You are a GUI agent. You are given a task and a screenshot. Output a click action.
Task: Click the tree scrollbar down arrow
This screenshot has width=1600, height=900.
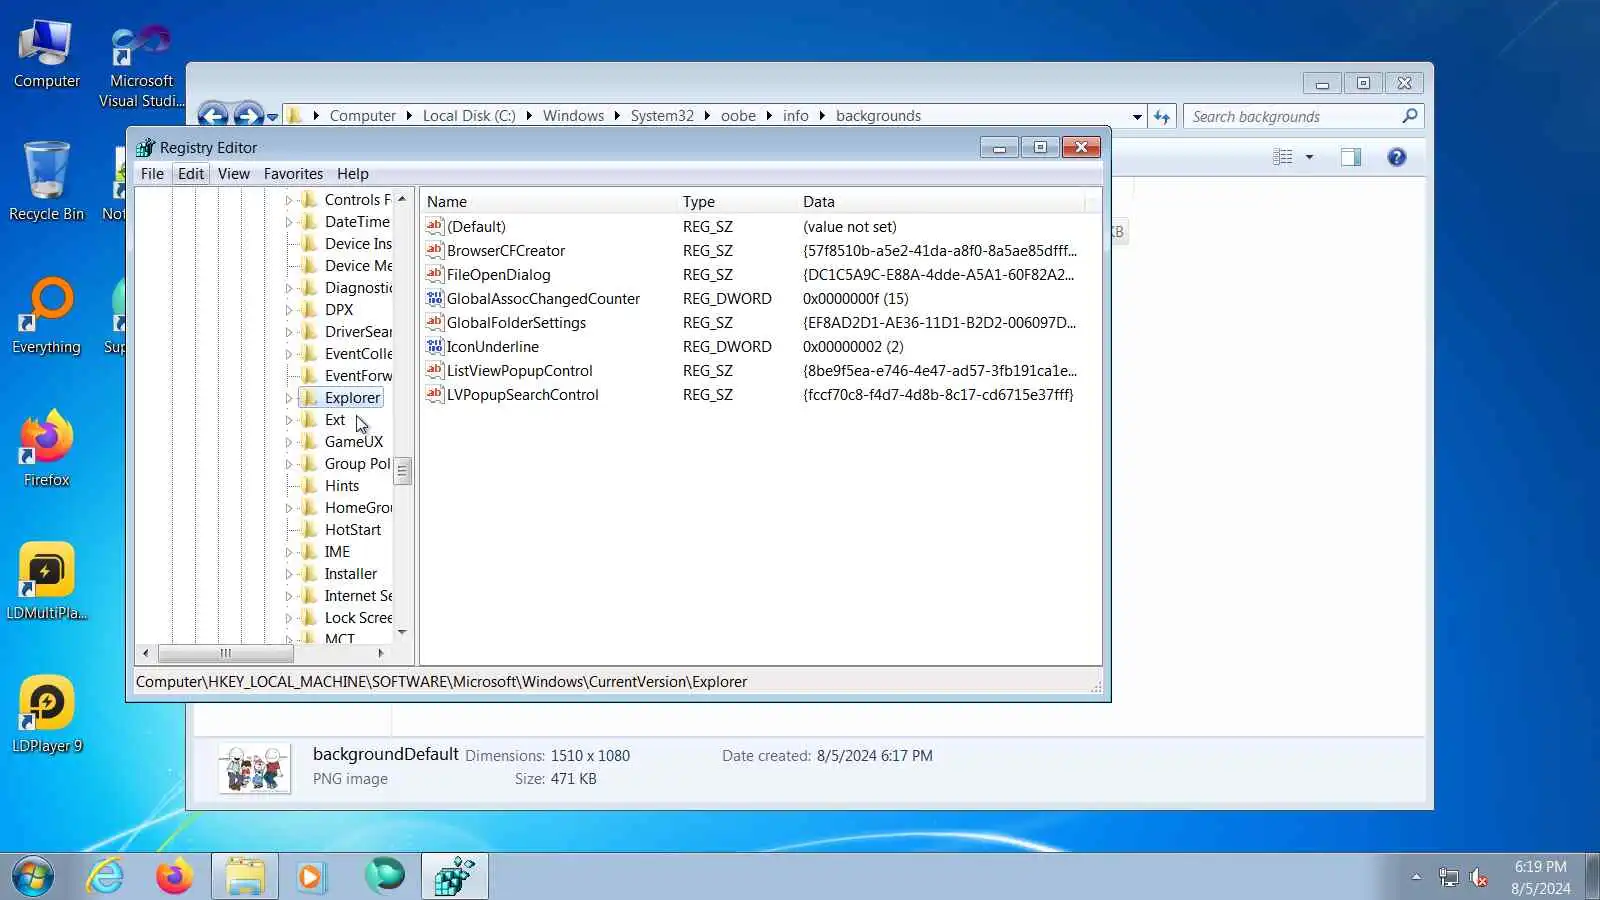(402, 632)
